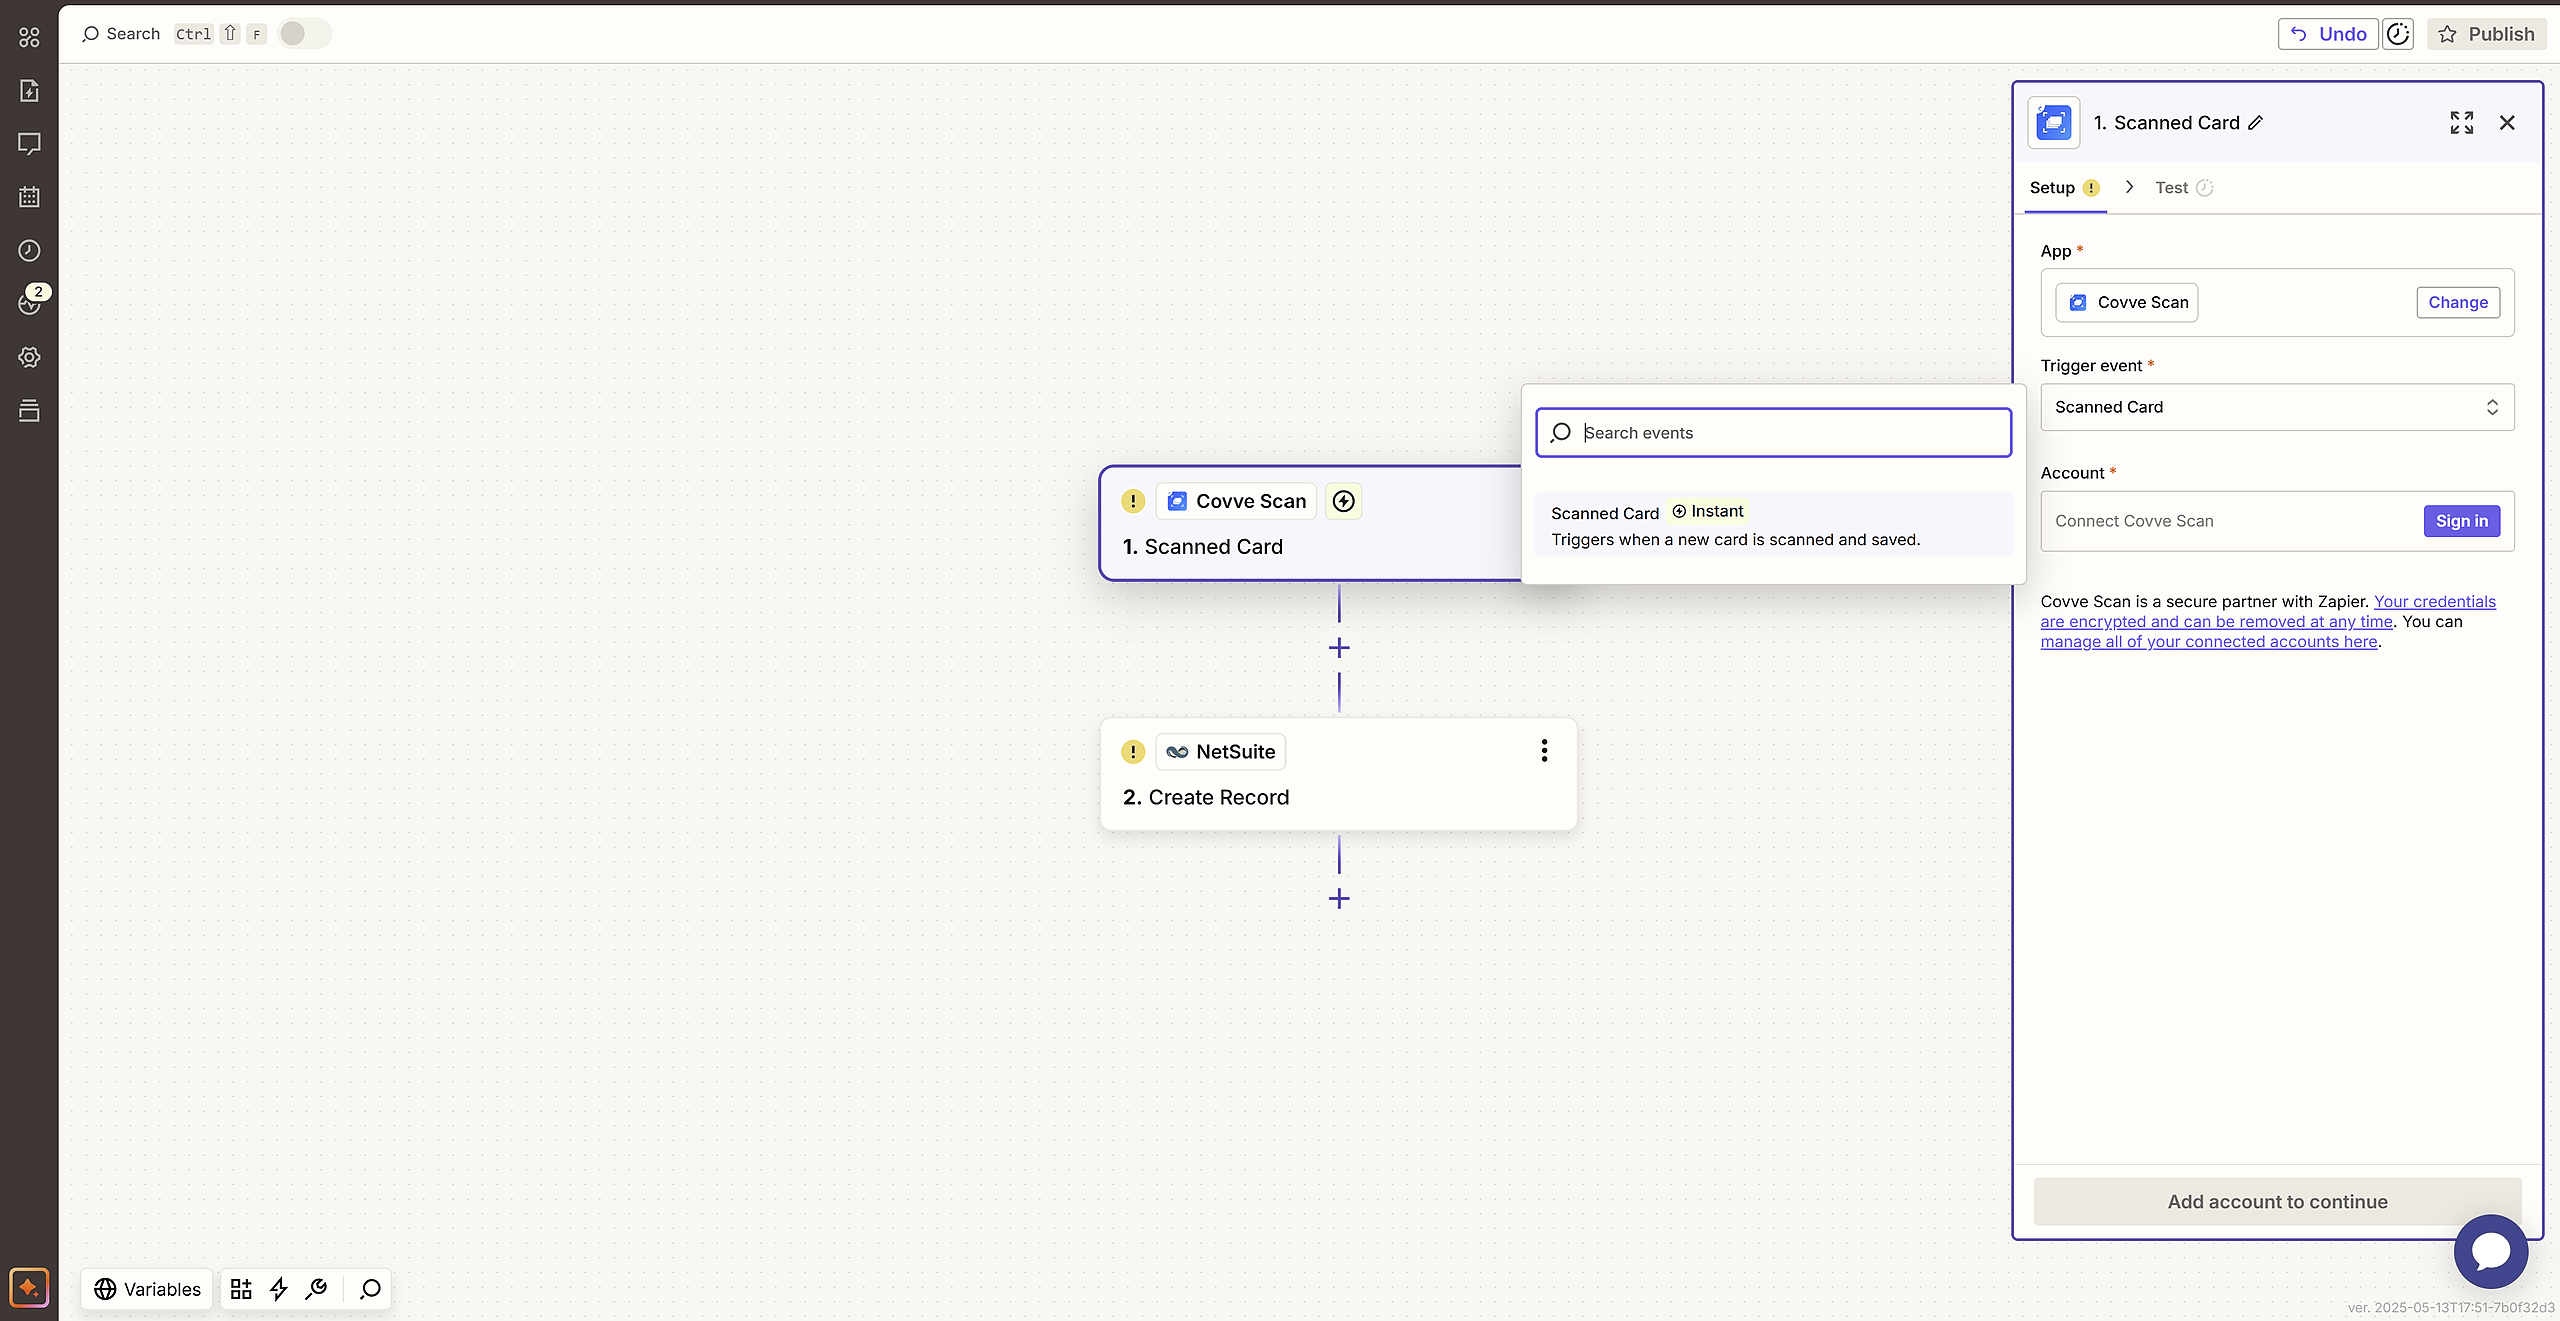Open the apps grid icon in sidebar

click(x=29, y=37)
